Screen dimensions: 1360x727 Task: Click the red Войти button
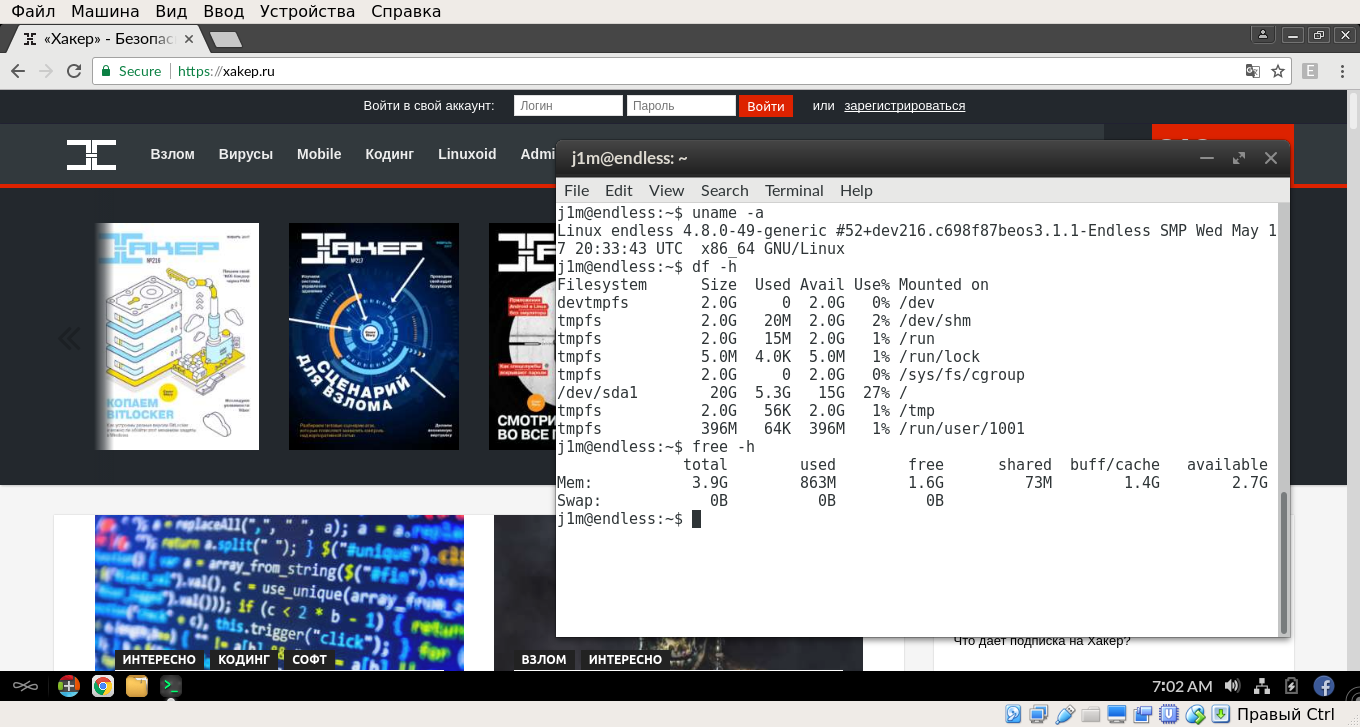766,106
